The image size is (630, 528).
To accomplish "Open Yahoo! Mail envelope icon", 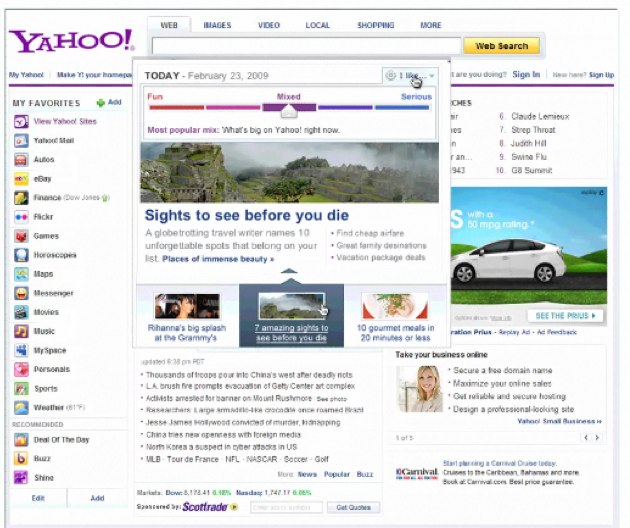I will click(21, 141).
